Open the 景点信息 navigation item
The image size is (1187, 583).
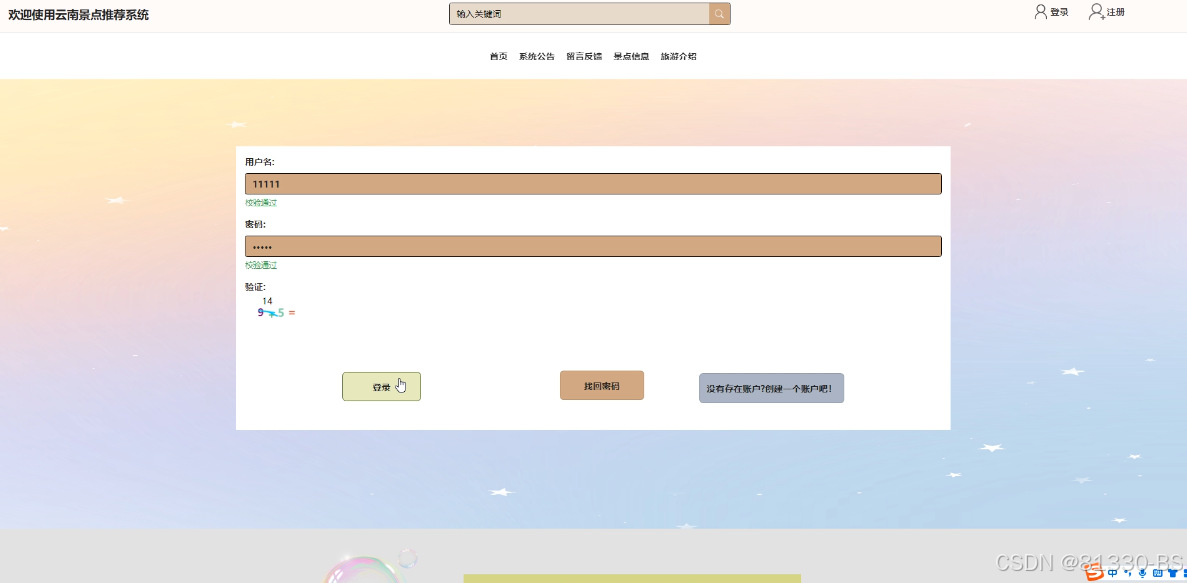pos(631,57)
